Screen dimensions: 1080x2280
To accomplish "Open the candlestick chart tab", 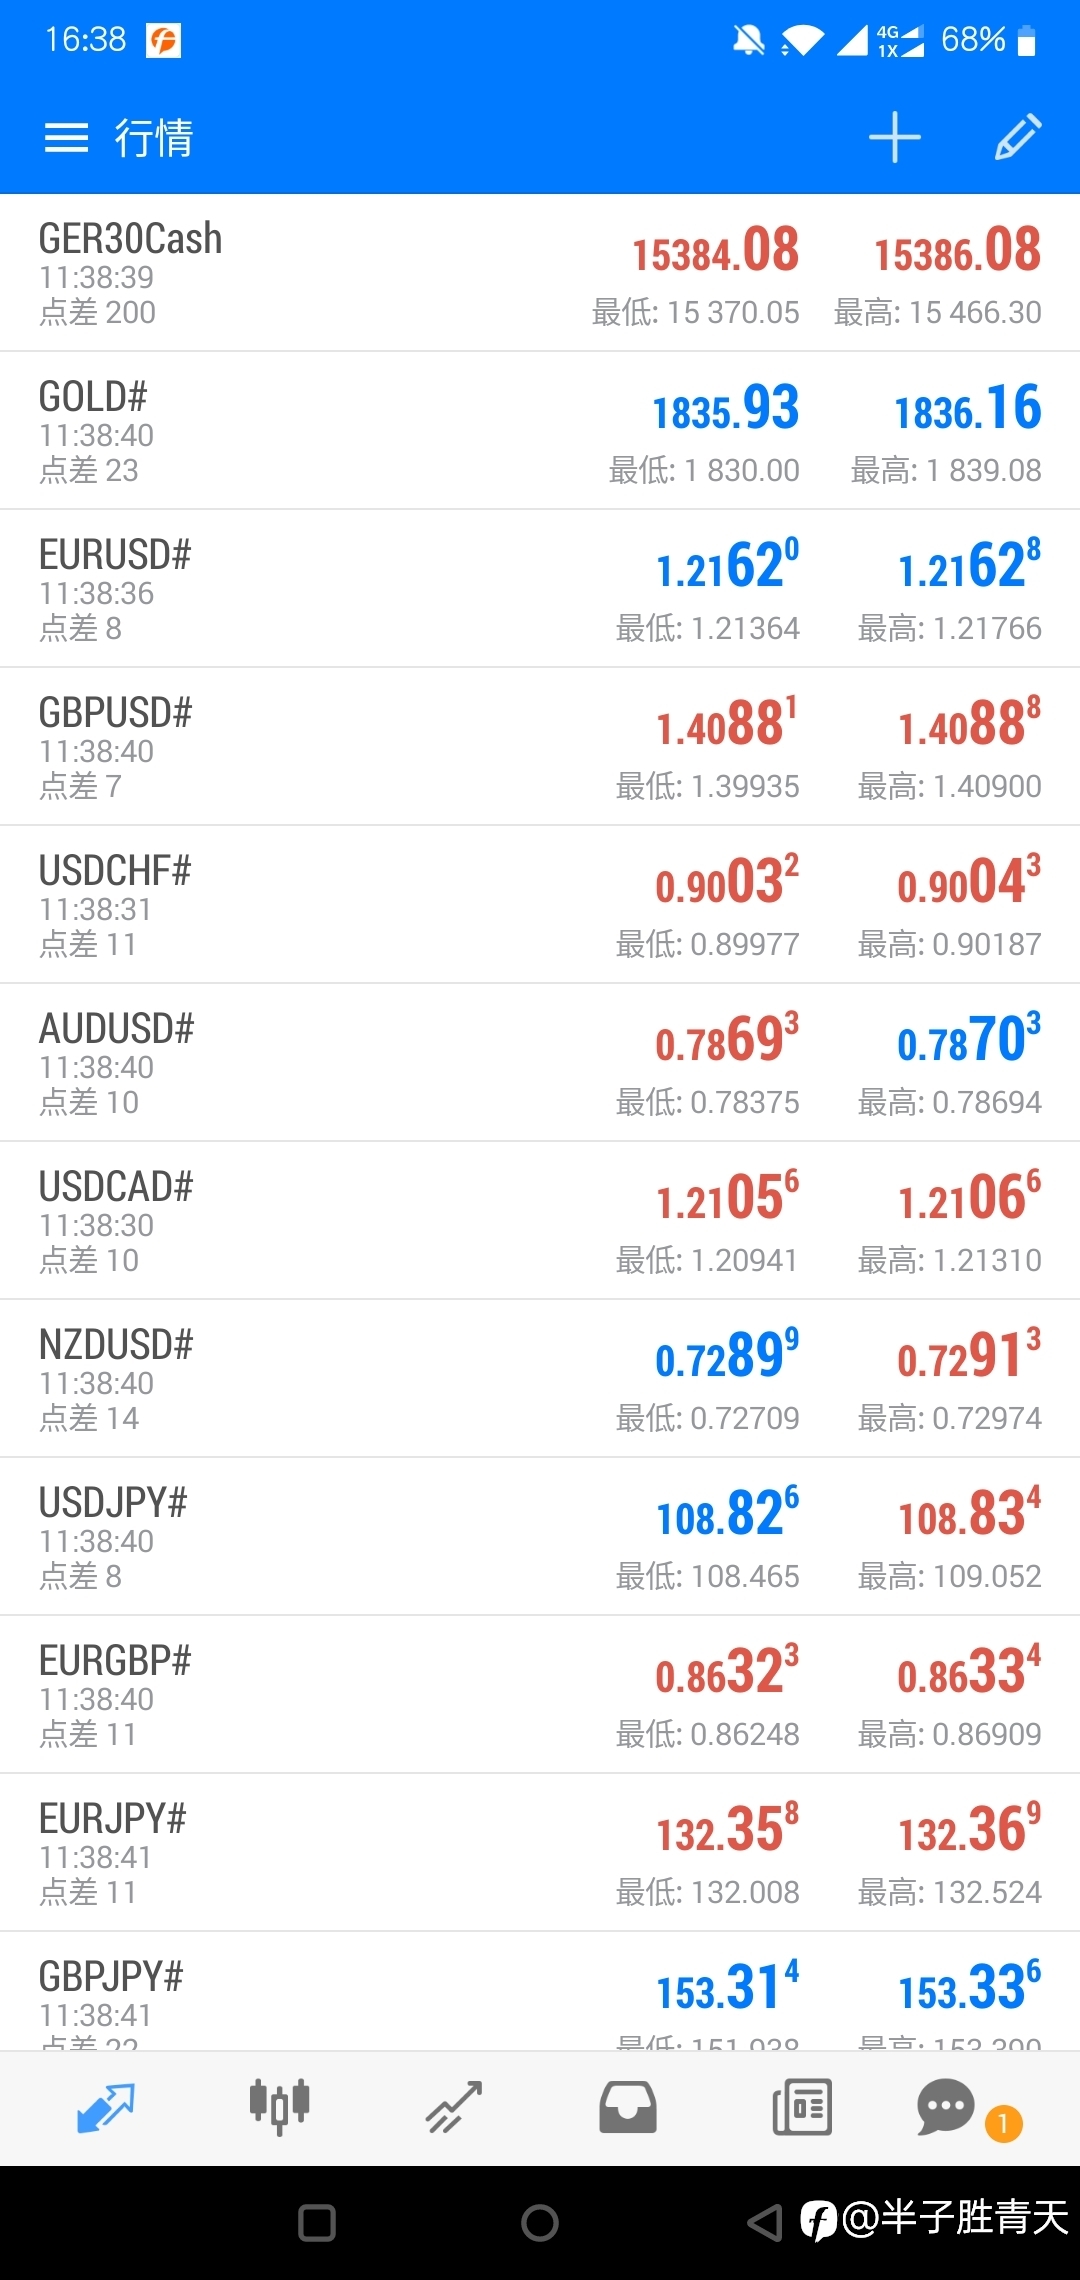I will point(279,2106).
